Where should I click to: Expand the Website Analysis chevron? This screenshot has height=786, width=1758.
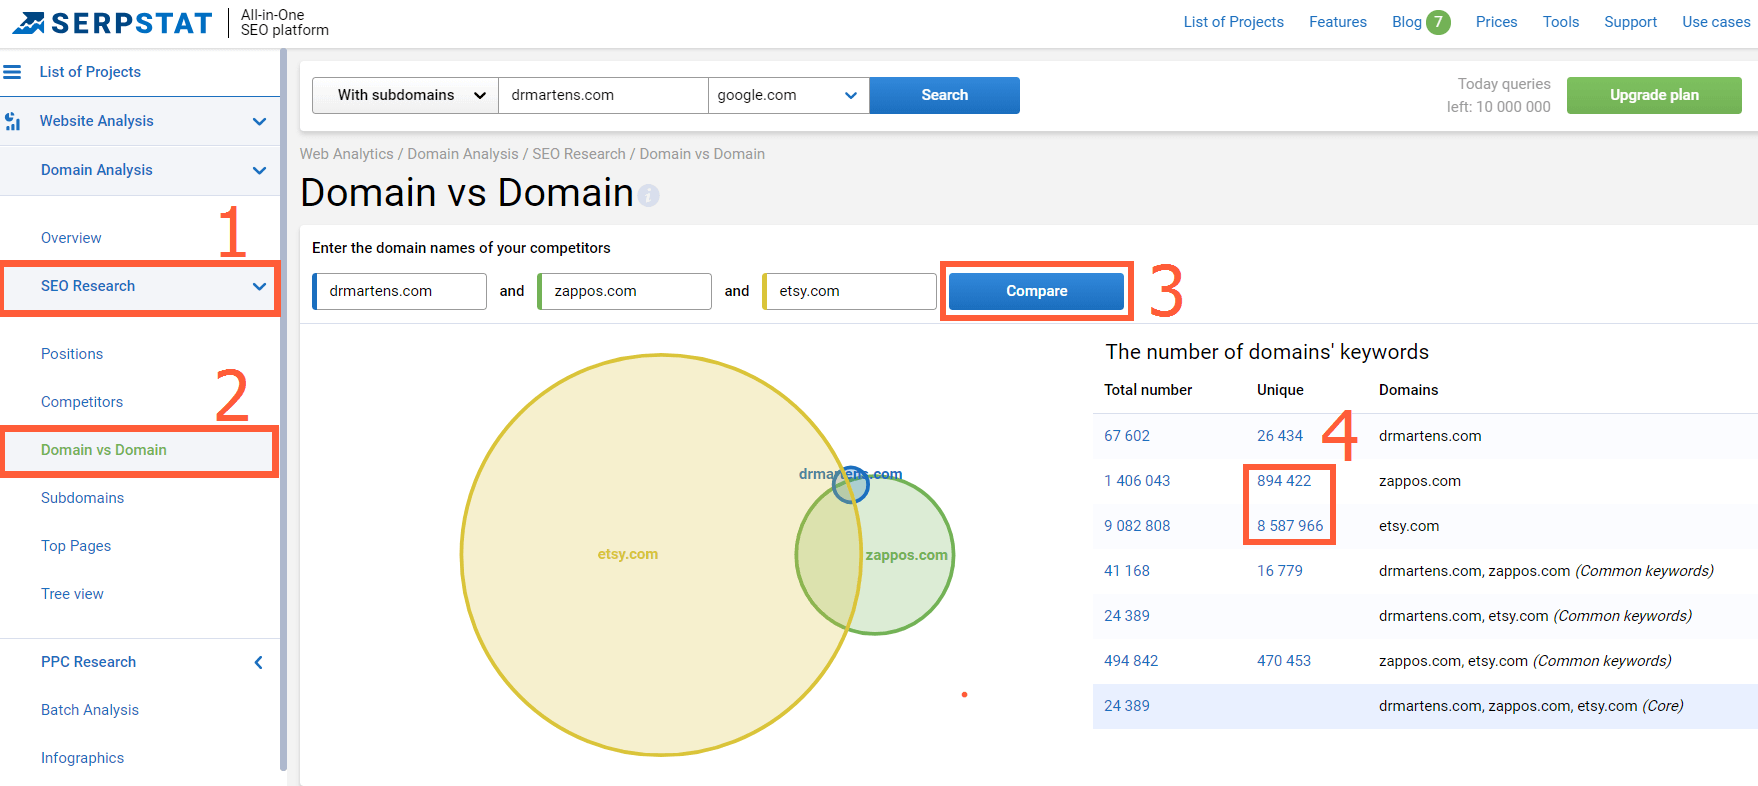click(x=260, y=121)
